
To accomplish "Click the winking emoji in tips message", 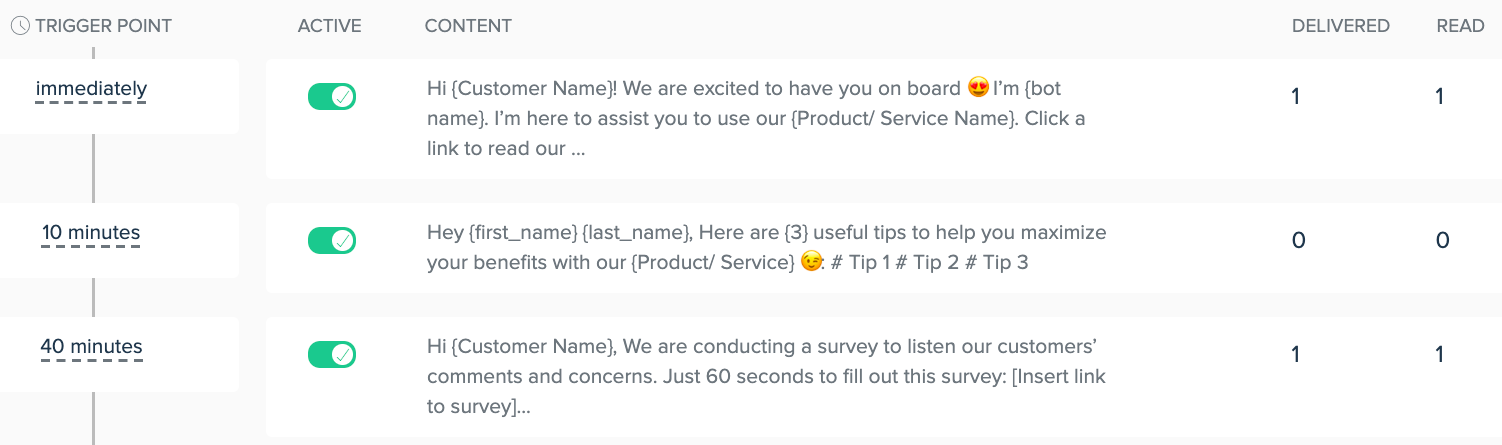I will point(812,262).
